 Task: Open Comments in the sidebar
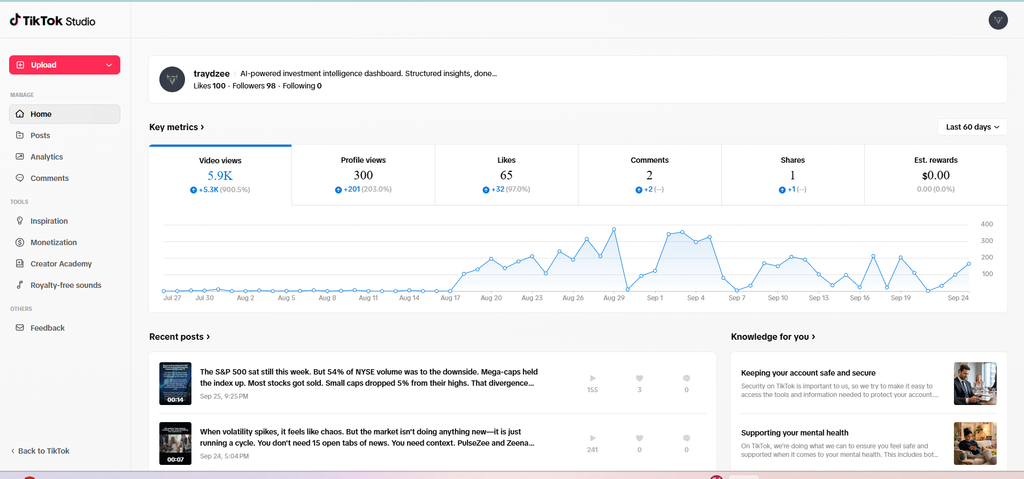point(65,178)
